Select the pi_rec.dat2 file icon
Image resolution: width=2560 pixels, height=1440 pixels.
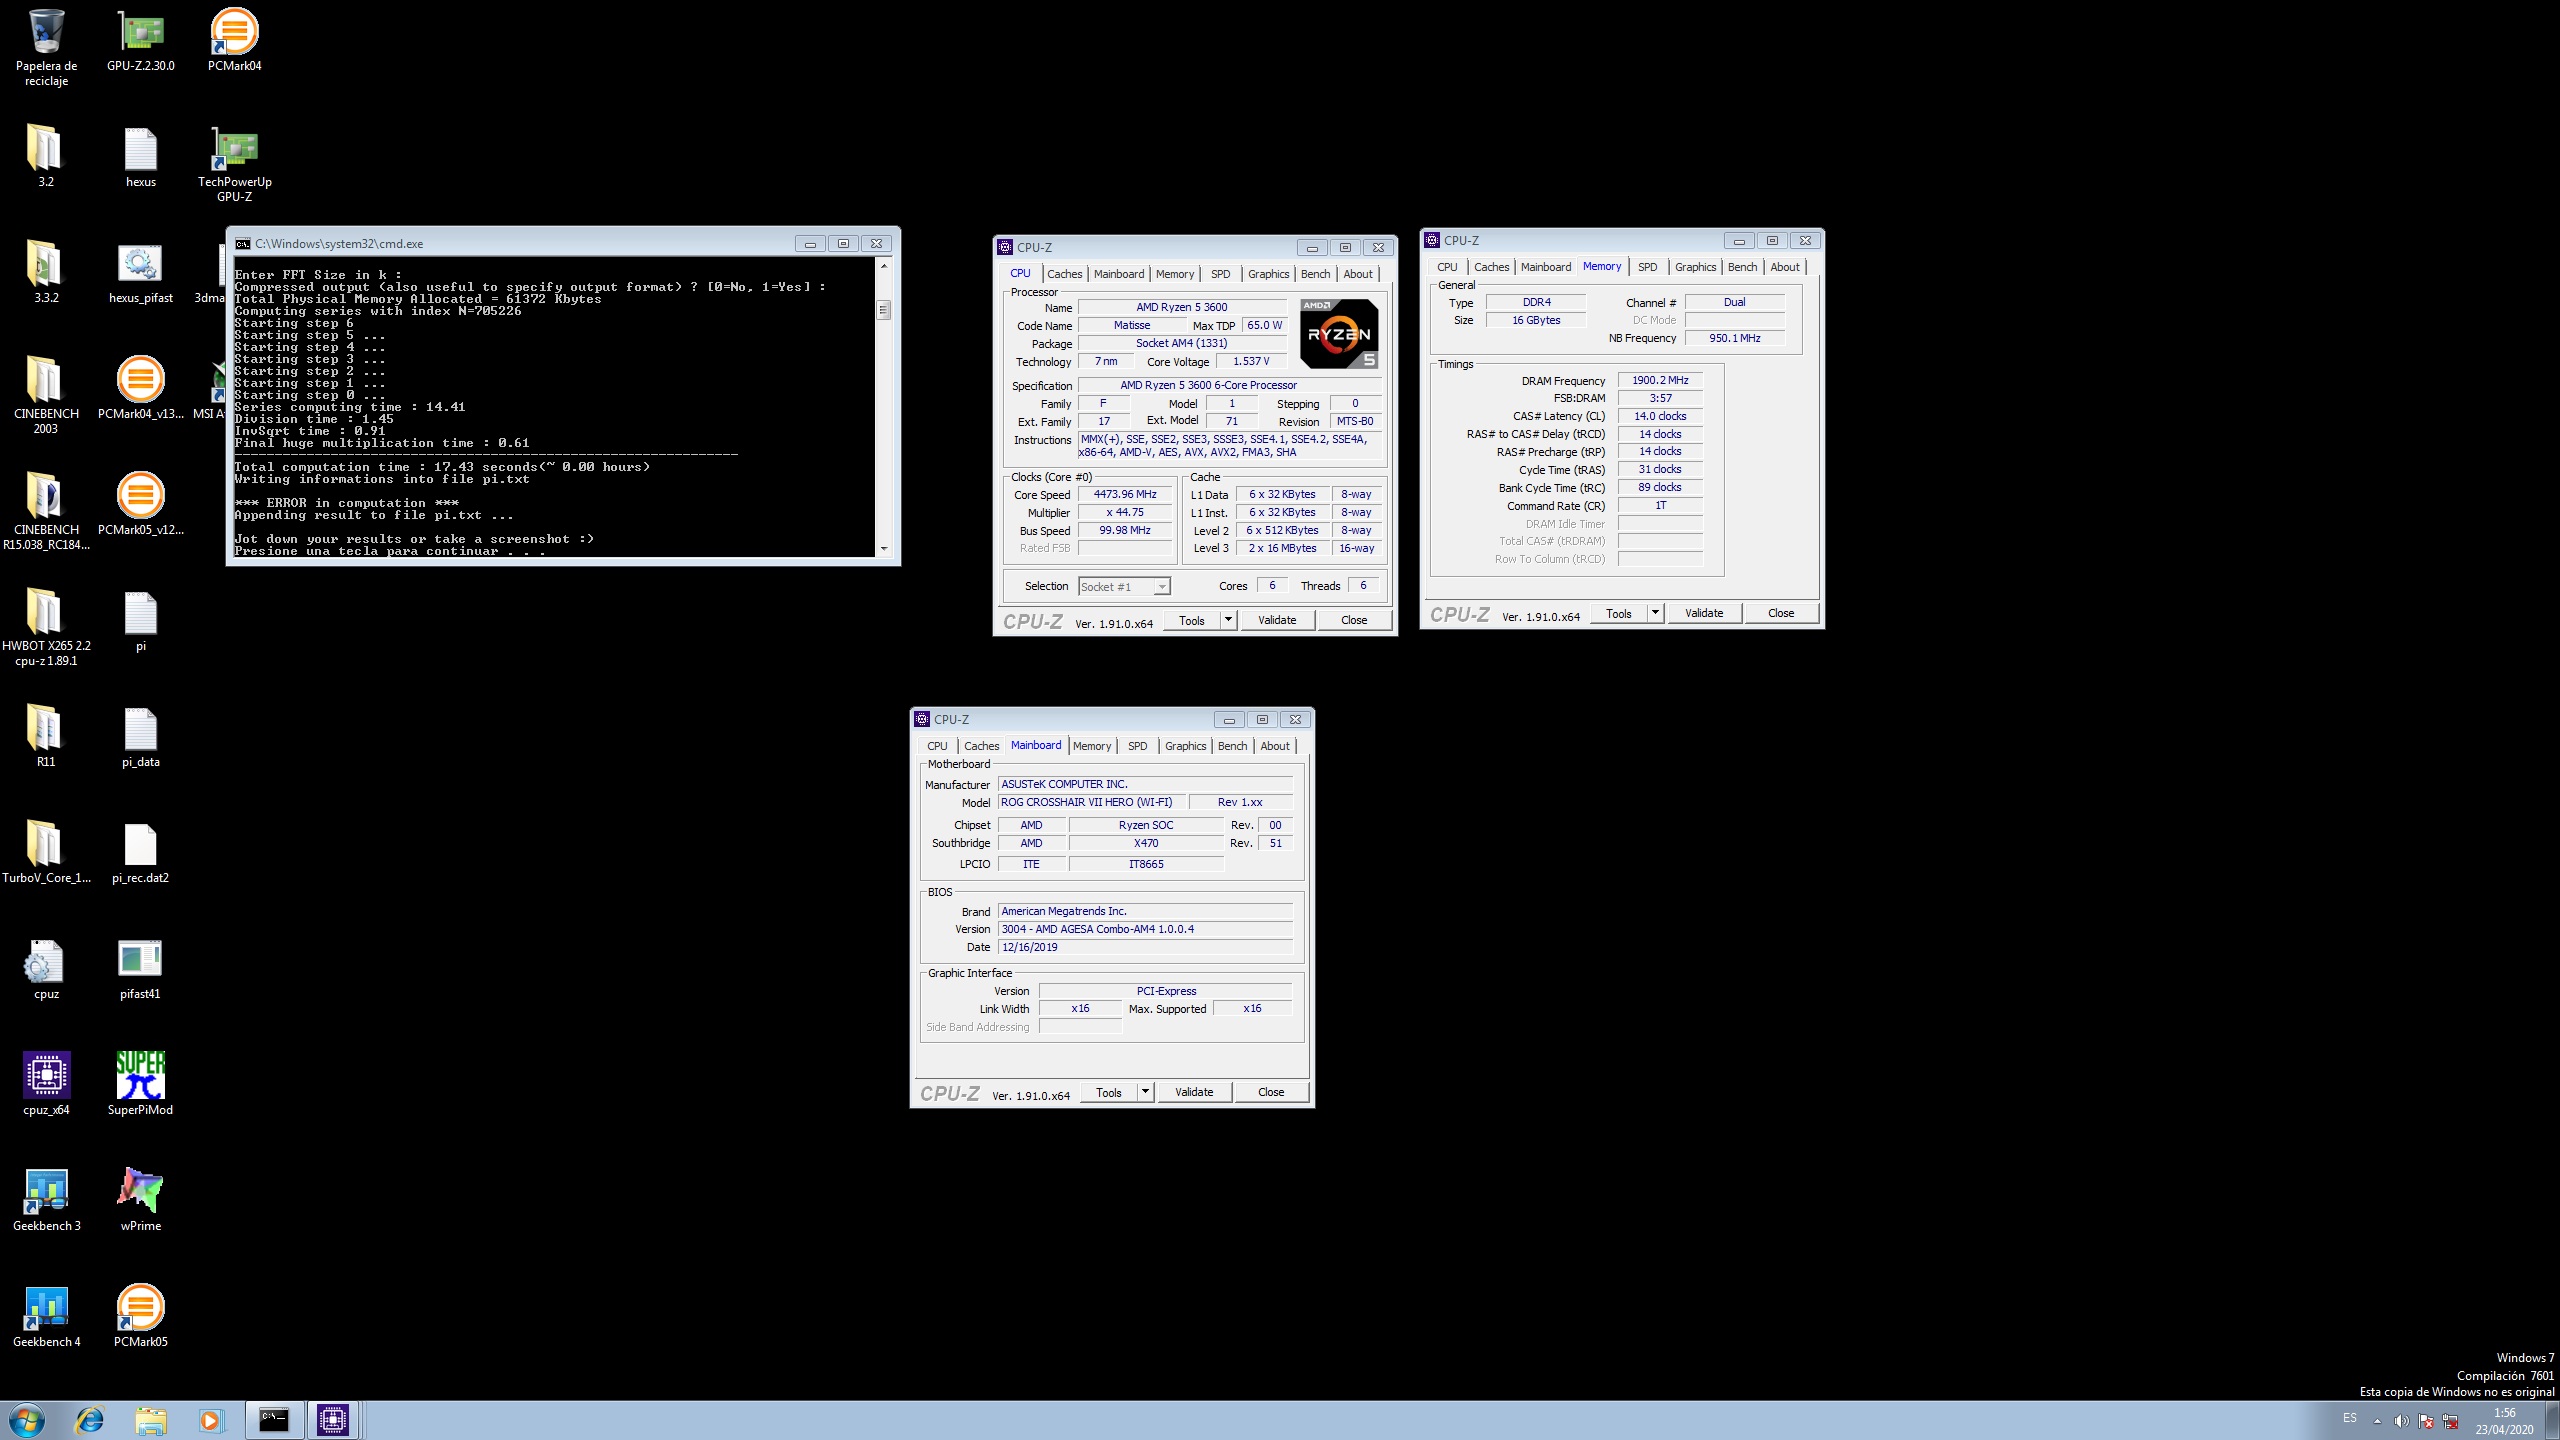click(x=140, y=853)
